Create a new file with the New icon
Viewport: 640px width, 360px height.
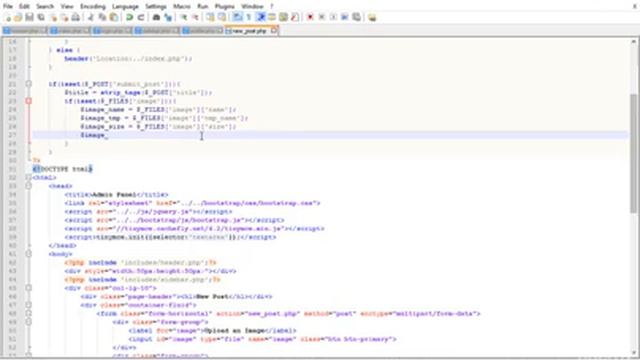(7, 17)
